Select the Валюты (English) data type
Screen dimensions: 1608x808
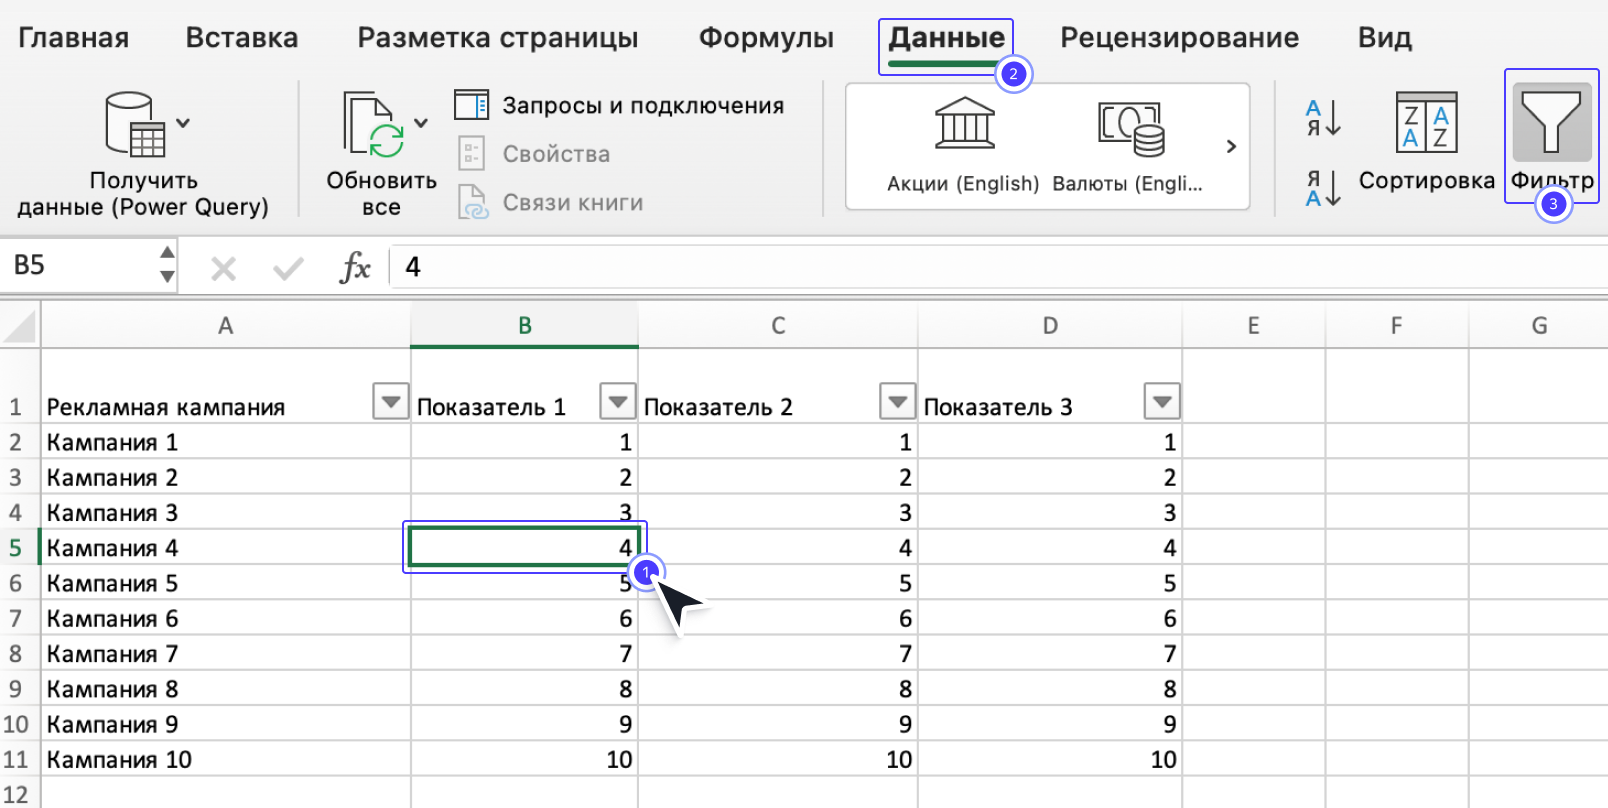click(x=1128, y=146)
